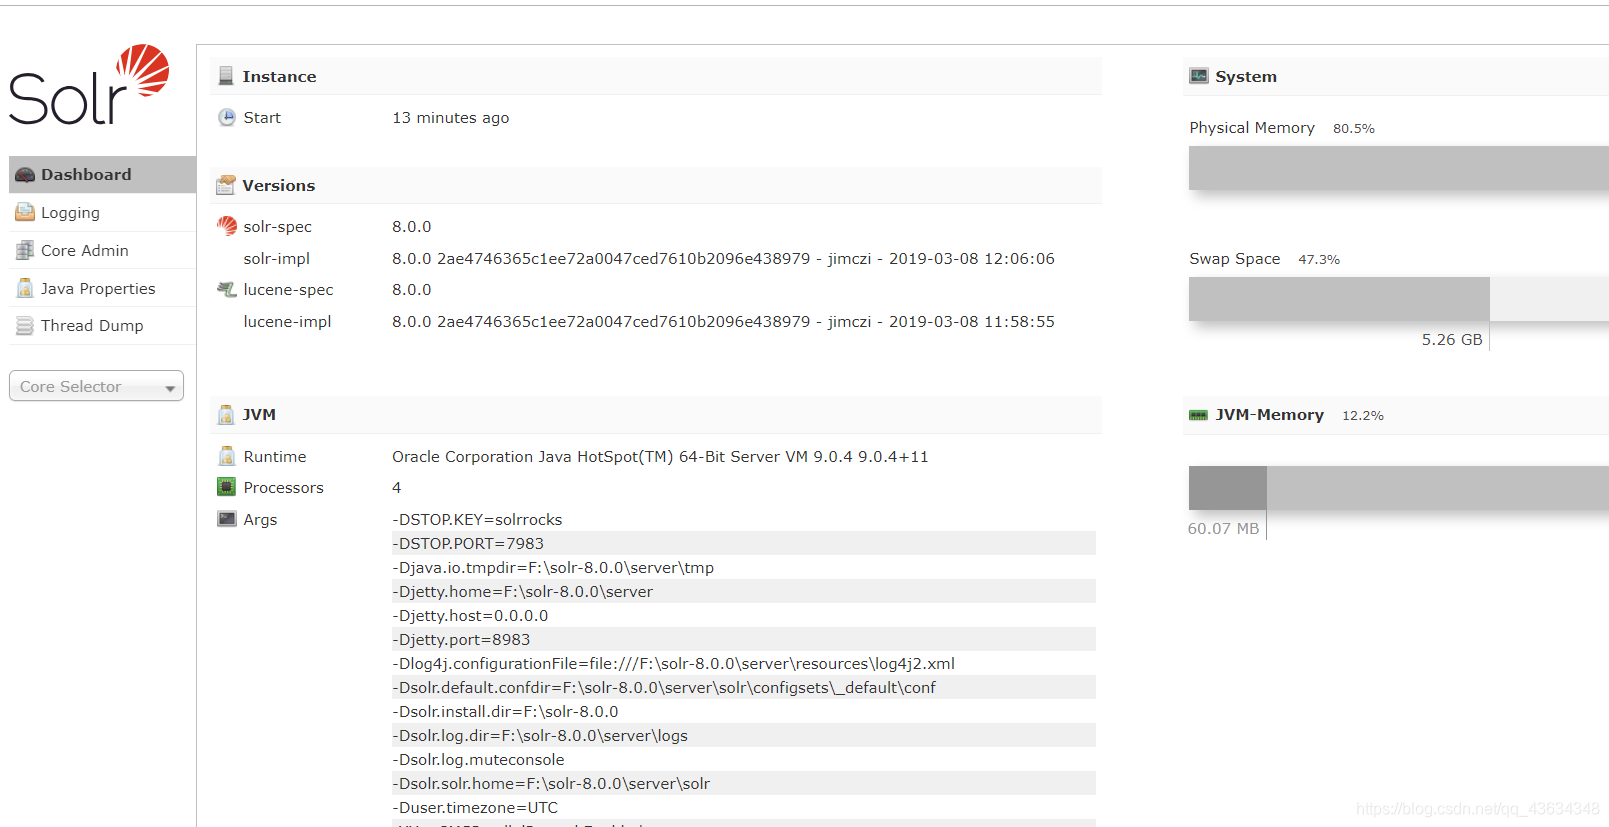
Task: Click the Versions section icon
Action: 226,185
